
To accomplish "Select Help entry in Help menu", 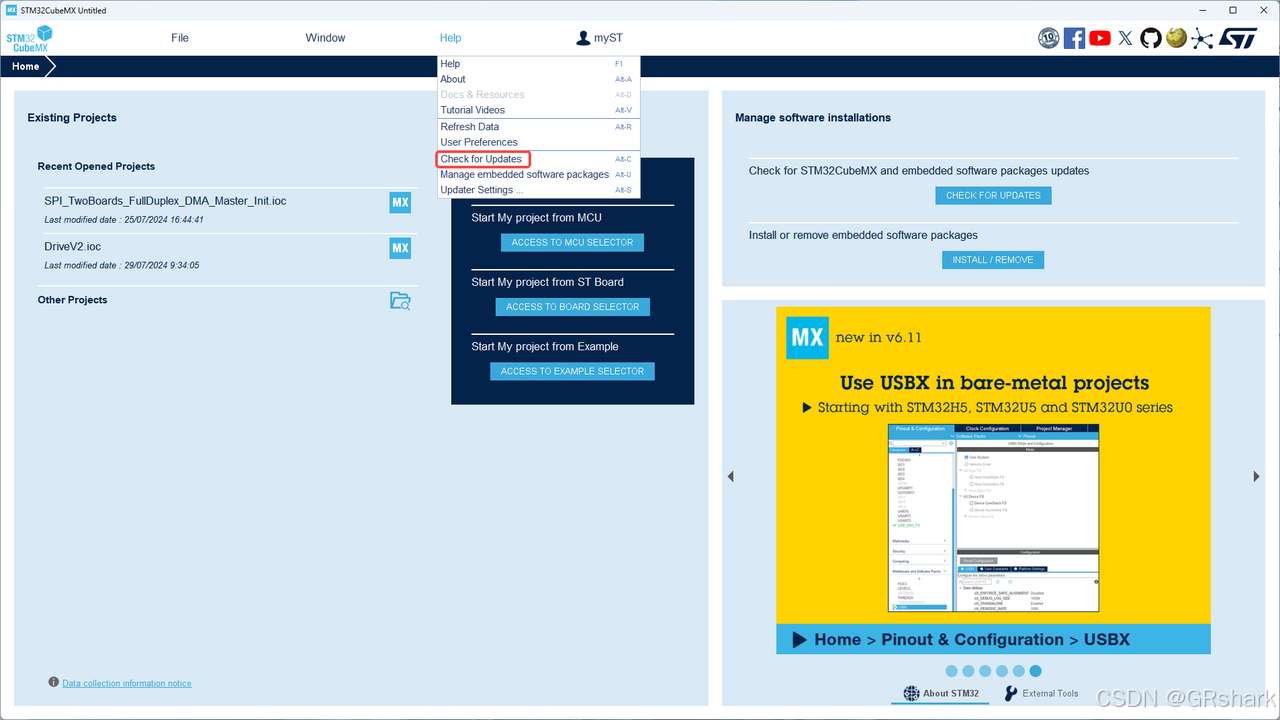I will pyautogui.click(x=538, y=64).
